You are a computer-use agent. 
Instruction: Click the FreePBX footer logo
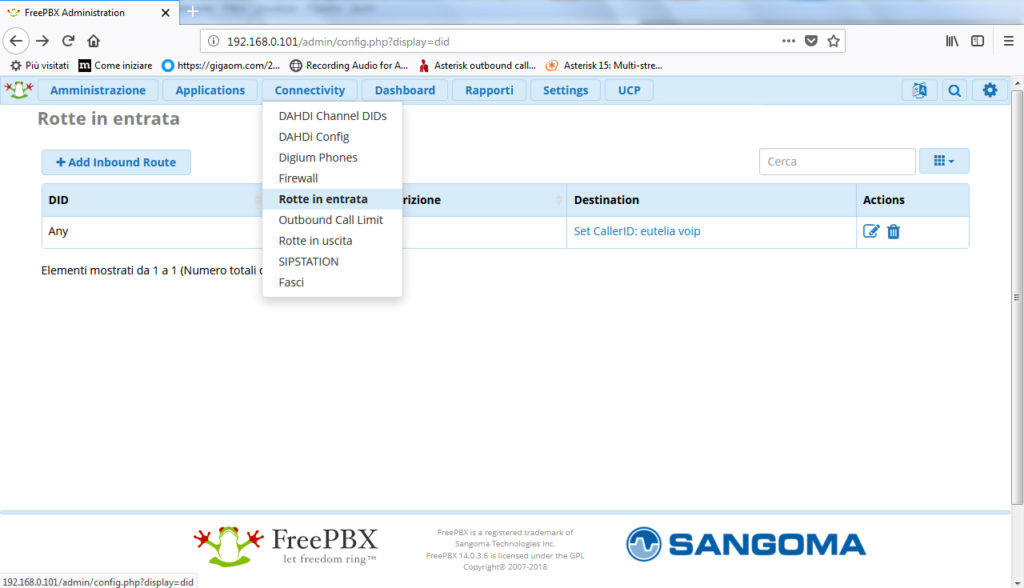(286, 546)
